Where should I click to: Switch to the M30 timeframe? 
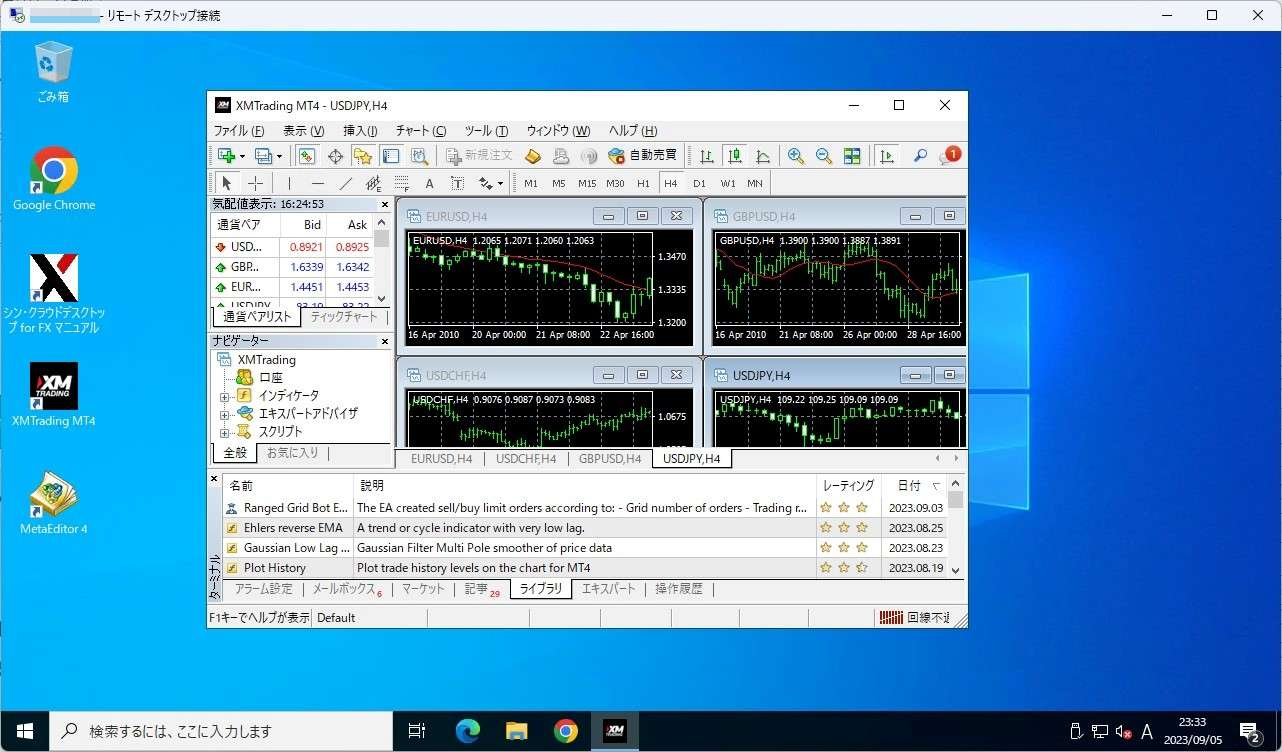(615, 183)
